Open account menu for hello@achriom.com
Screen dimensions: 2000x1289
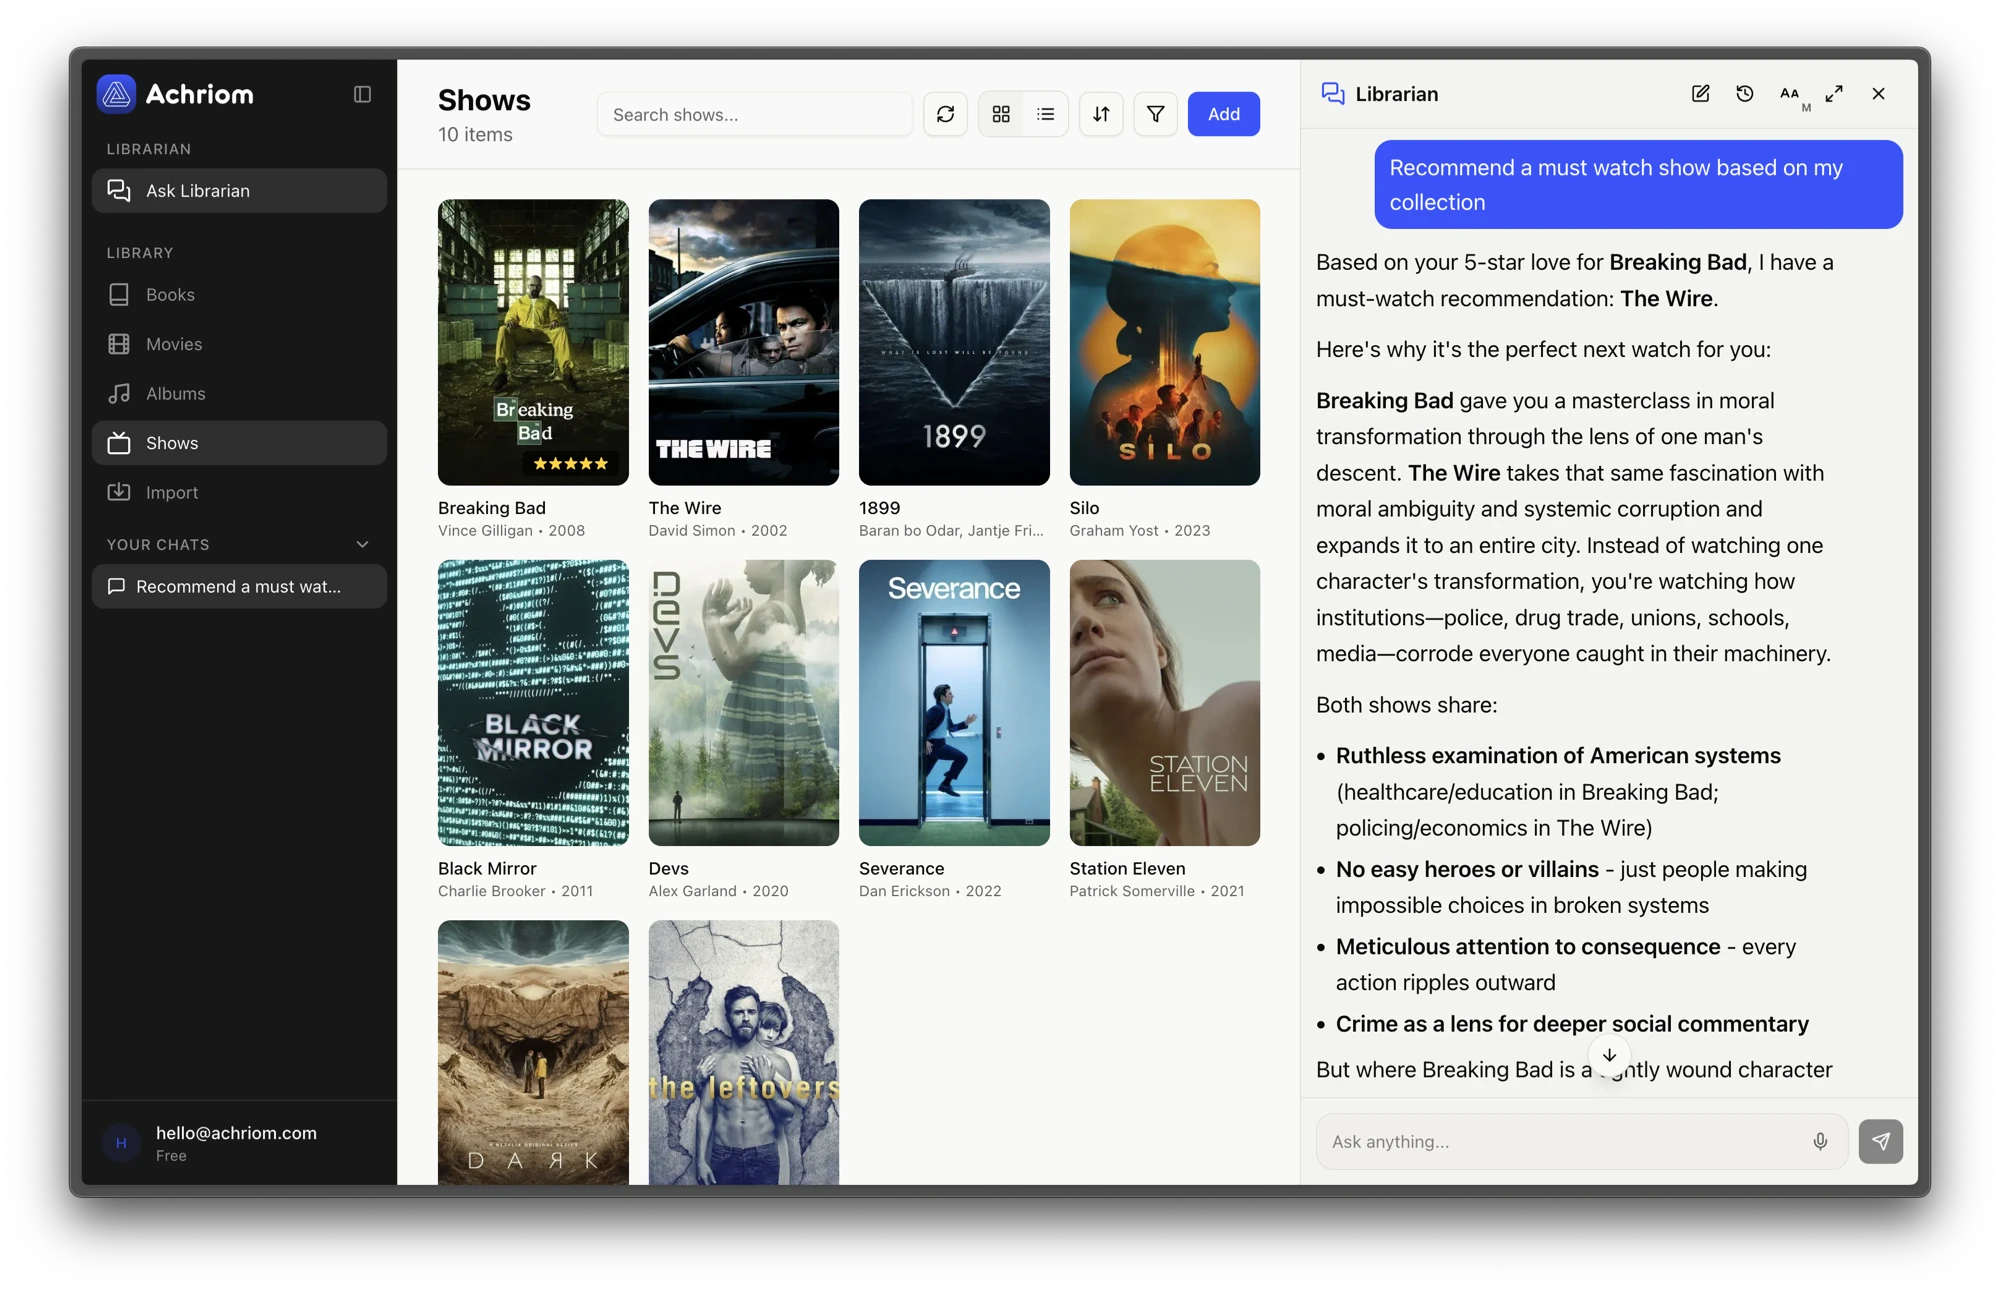[x=238, y=1142]
